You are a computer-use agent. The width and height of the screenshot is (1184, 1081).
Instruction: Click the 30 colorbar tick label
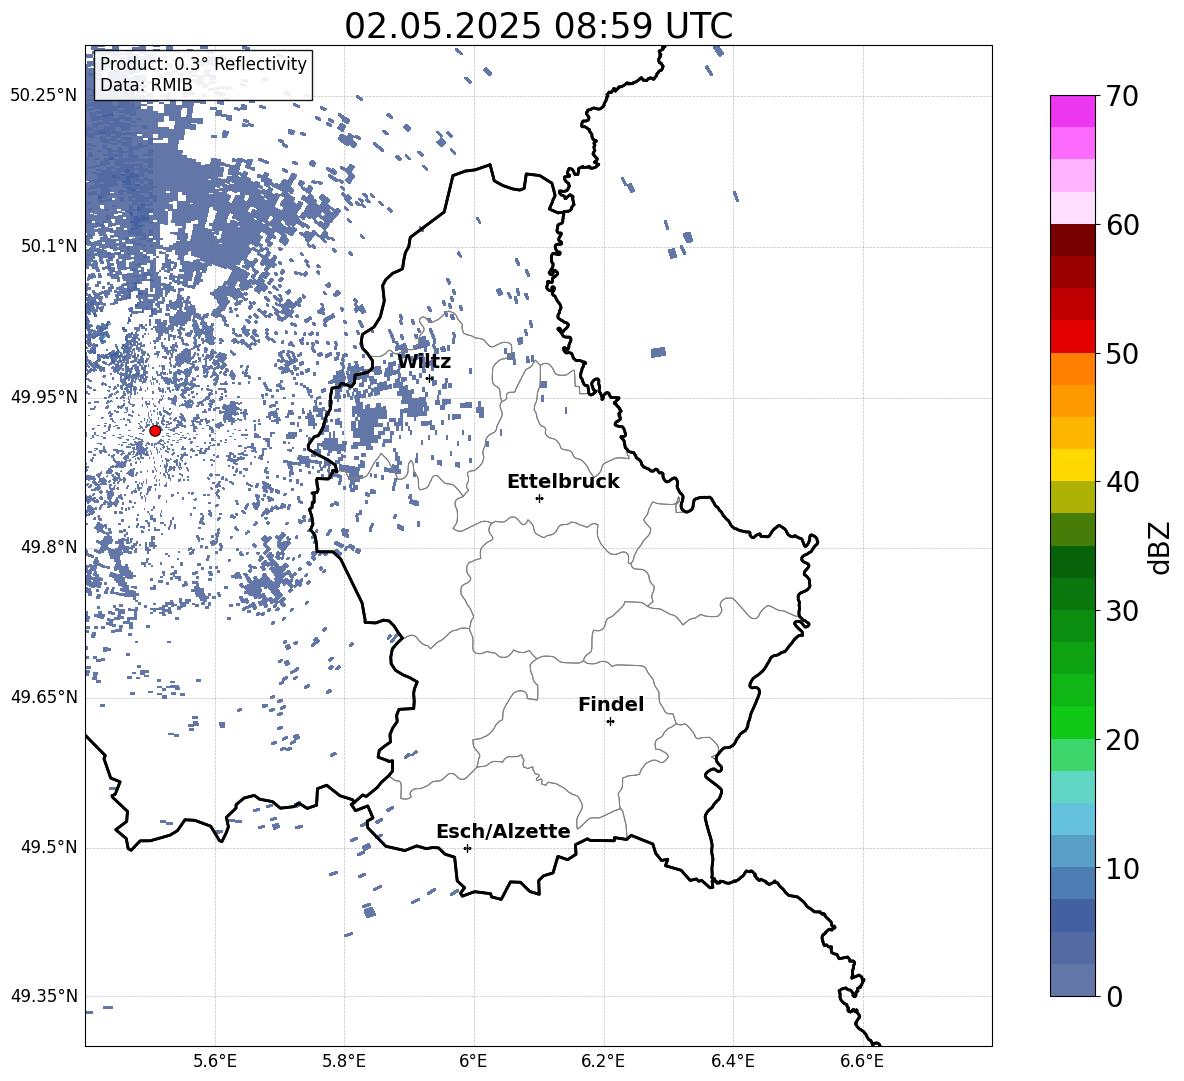click(1122, 611)
